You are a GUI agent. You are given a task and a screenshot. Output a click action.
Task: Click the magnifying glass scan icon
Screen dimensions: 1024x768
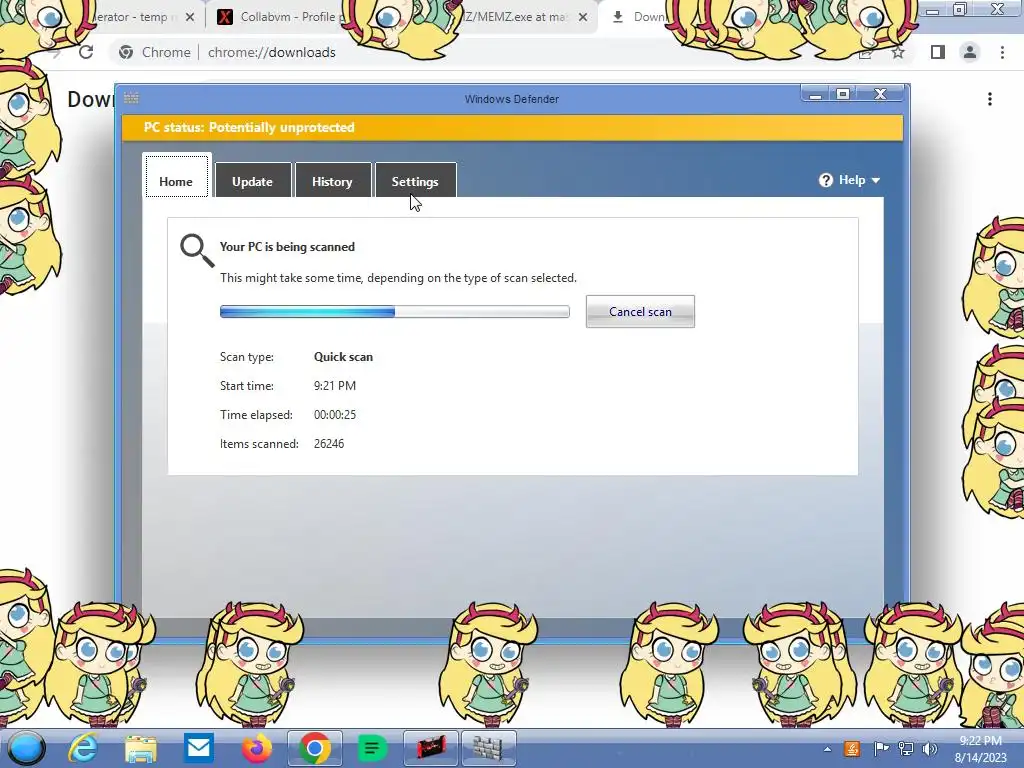coord(197,251)
